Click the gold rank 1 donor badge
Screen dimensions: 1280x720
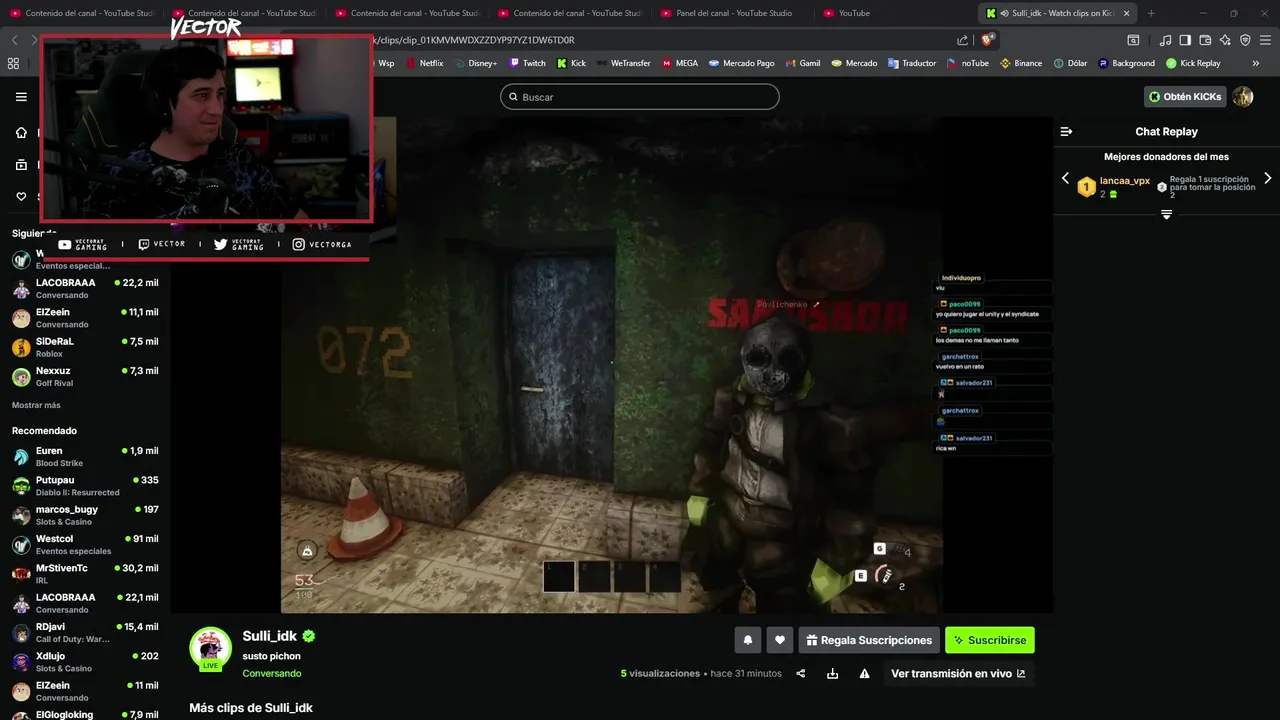point(1086,187)
